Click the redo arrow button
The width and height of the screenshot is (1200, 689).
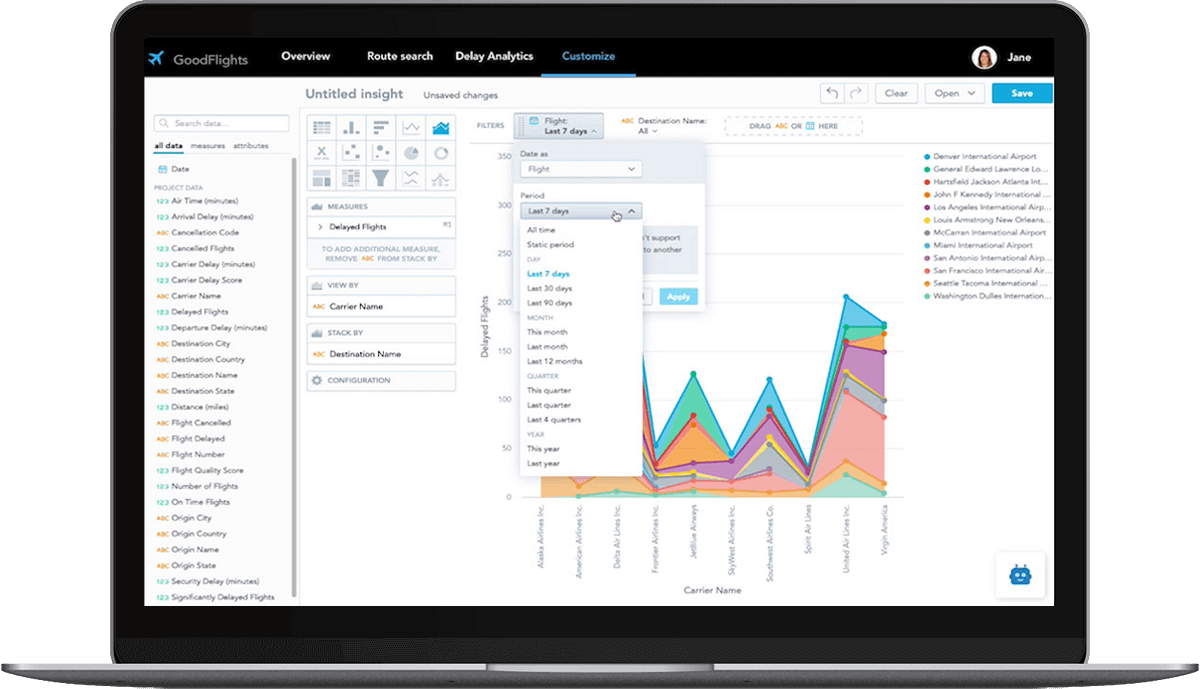(855, 93)
